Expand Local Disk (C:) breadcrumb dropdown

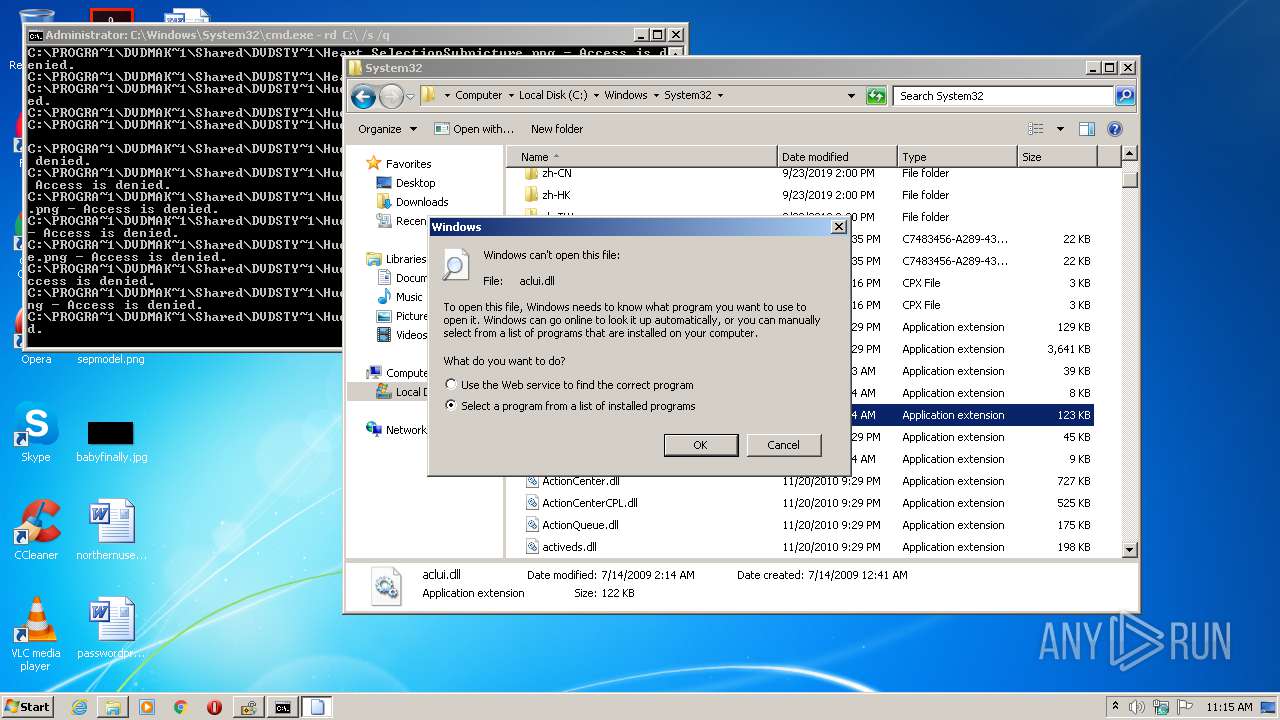596,96
